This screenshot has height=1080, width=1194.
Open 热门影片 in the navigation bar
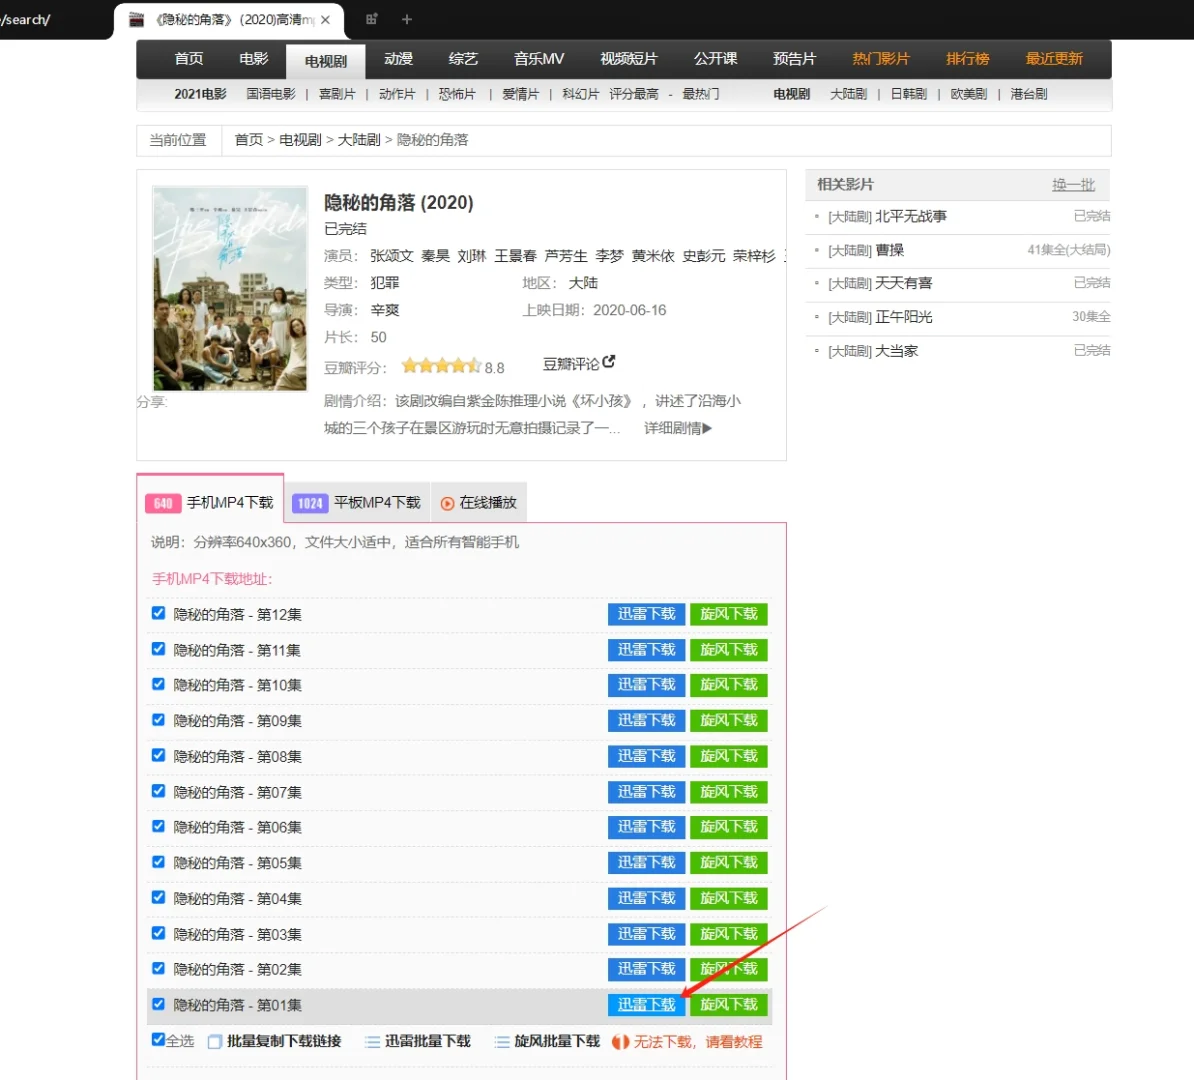881,59
